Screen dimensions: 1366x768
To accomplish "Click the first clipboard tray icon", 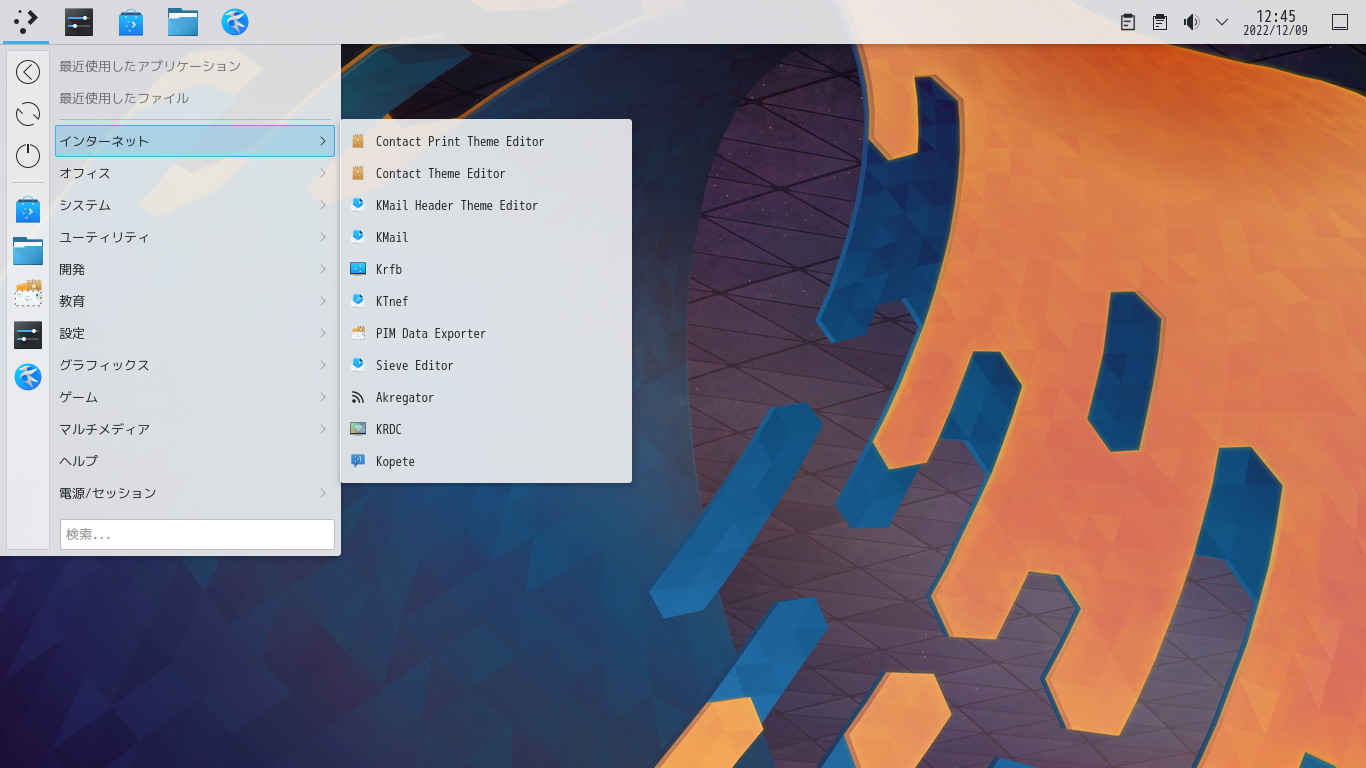I will 1128,22.
